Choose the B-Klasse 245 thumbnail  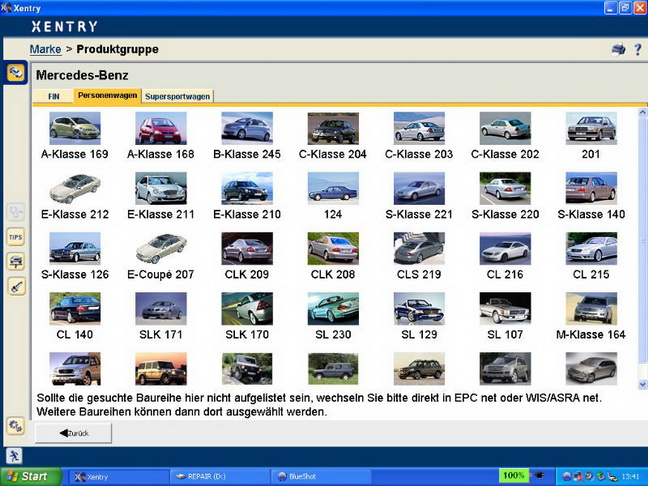click(247, 128)
